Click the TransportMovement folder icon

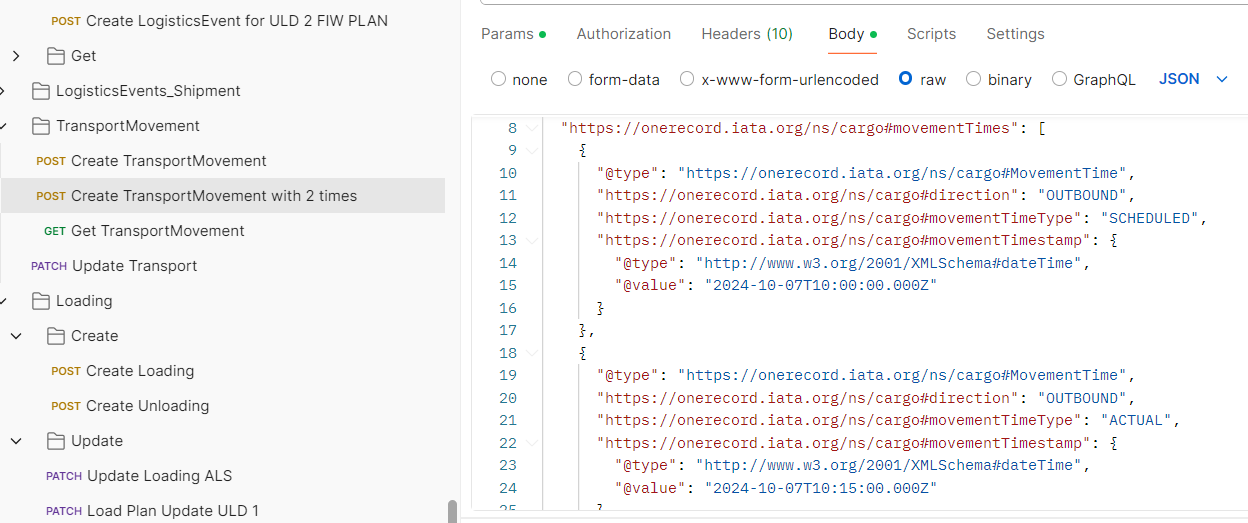[x=41, y=126]
